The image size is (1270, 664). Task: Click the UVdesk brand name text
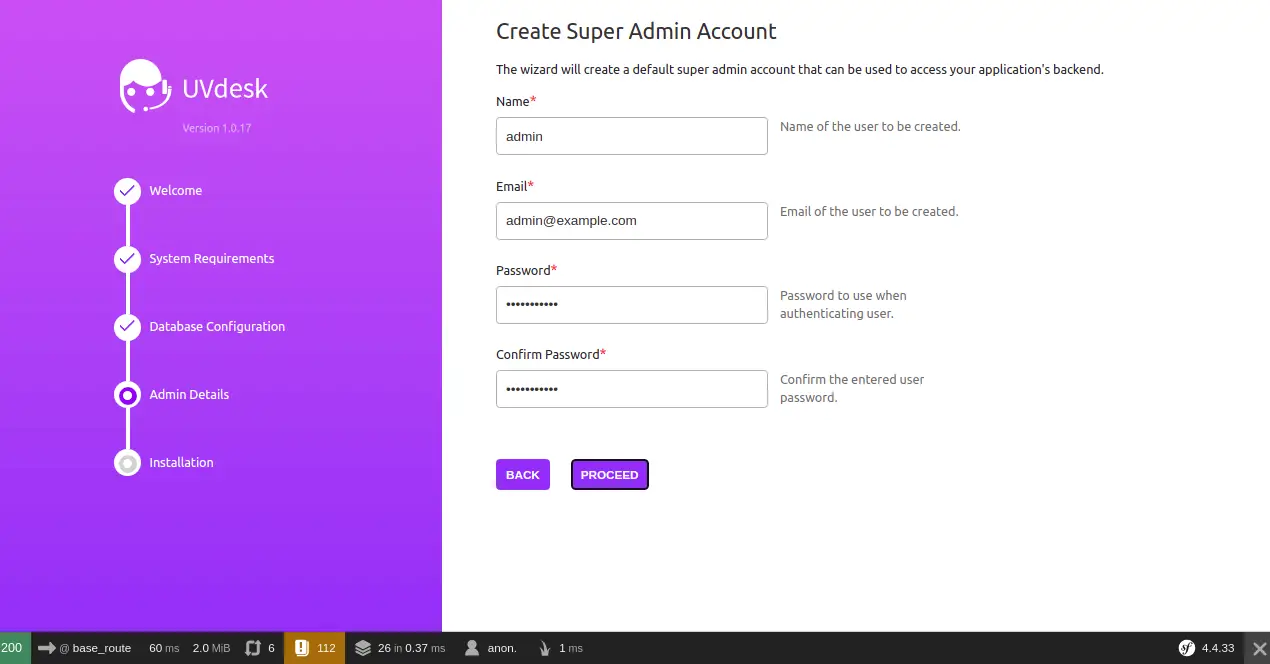point(225,89)
